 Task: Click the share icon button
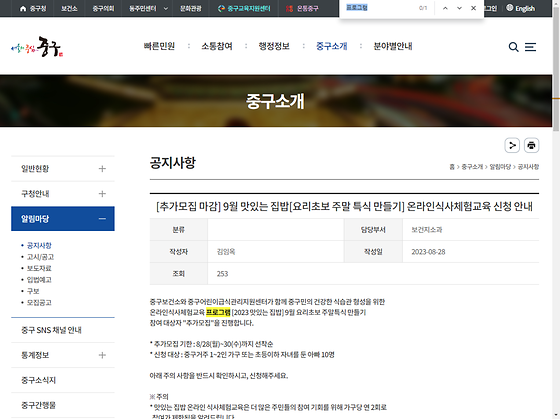point(512,145)
